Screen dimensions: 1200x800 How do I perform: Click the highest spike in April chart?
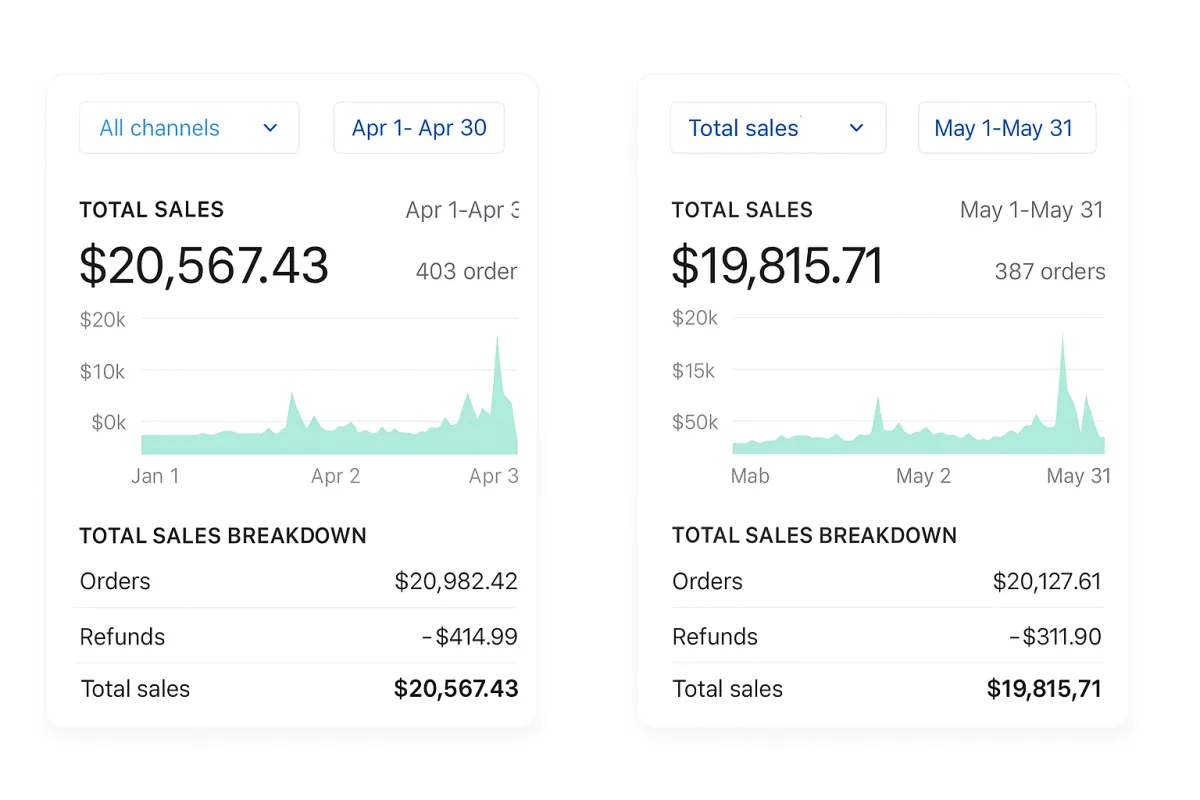[497, 345]
